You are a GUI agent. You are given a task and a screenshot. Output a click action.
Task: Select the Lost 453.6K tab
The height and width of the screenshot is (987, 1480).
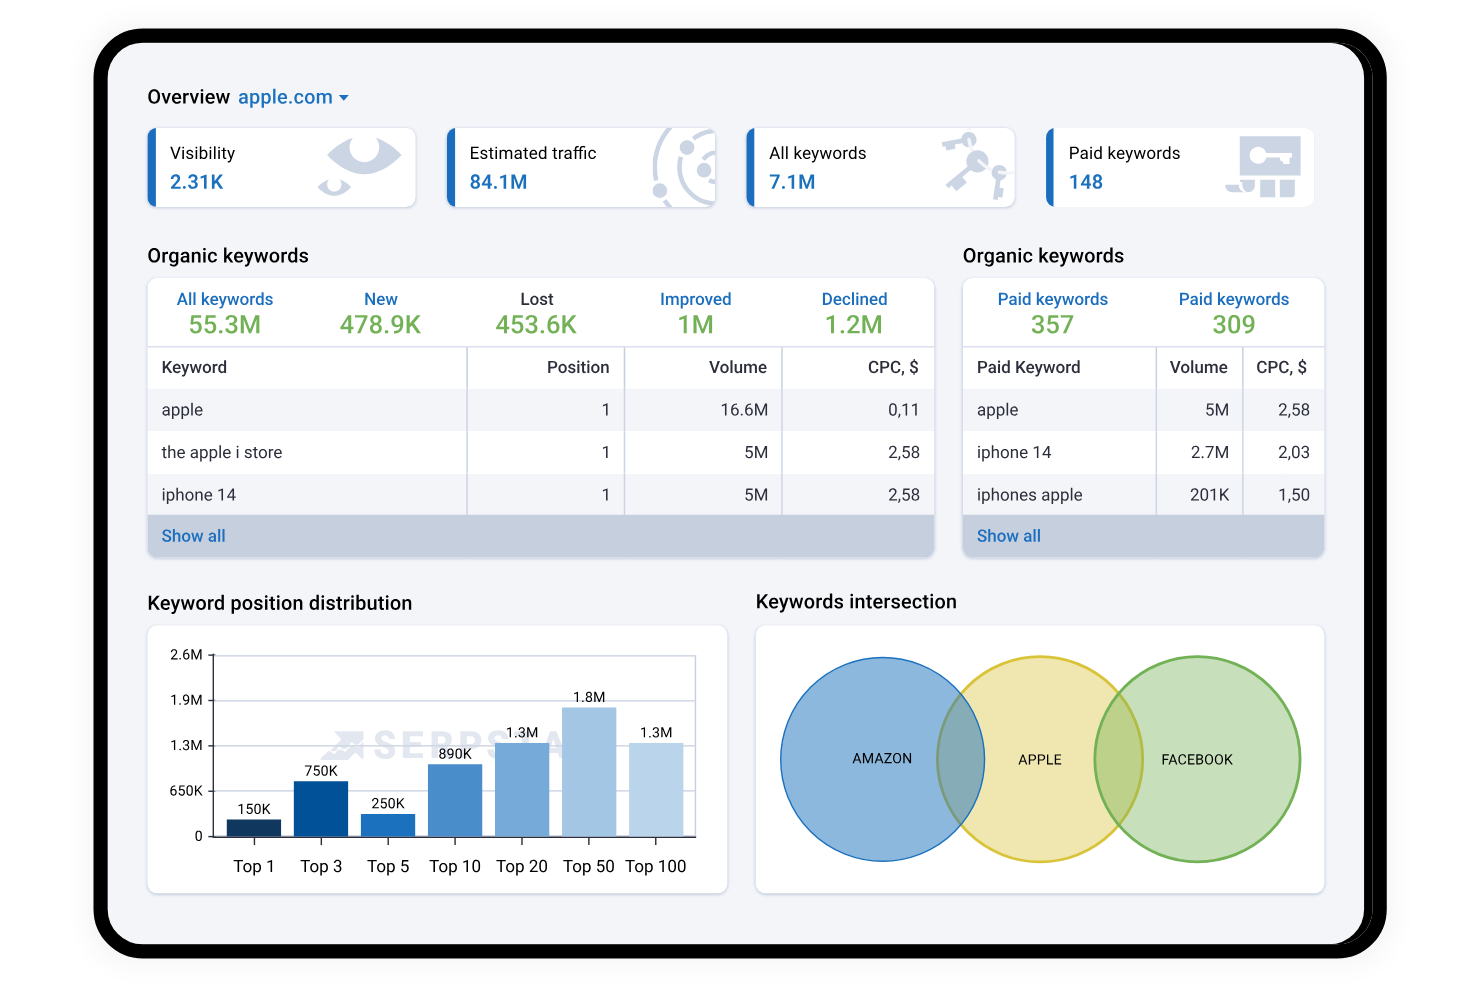click(536, 313)
